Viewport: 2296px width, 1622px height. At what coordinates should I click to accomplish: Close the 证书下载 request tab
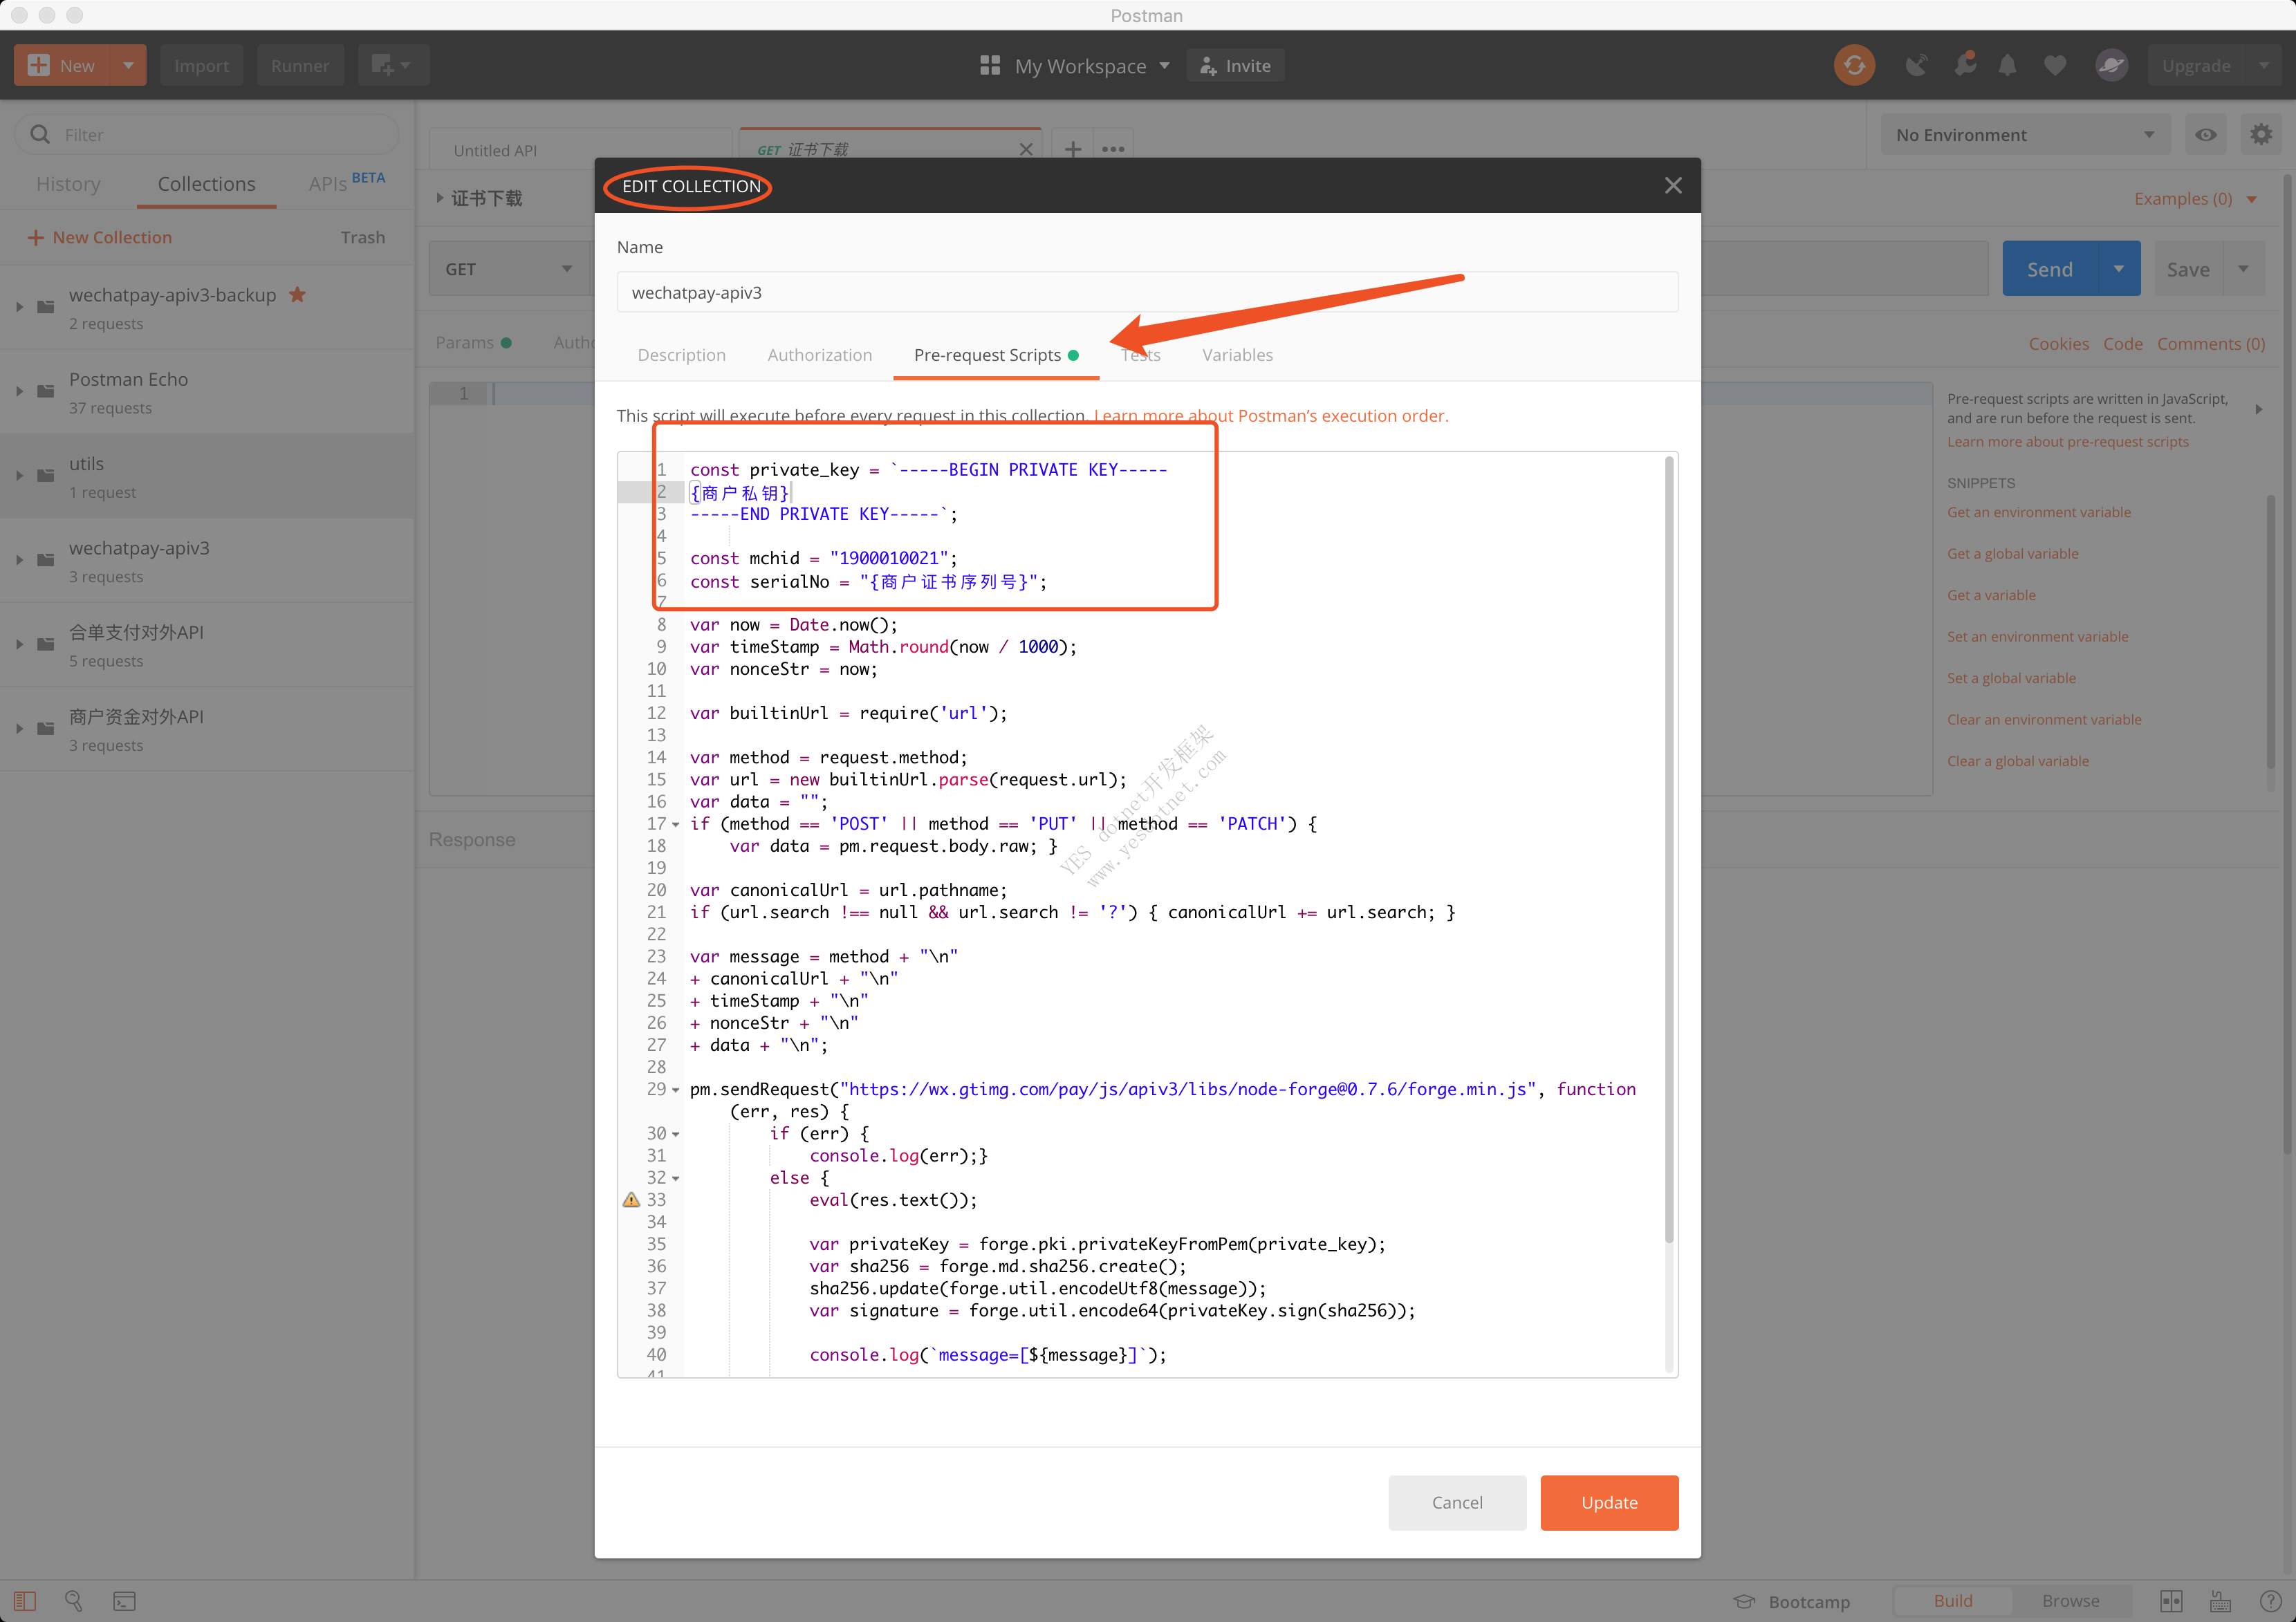1026,149
